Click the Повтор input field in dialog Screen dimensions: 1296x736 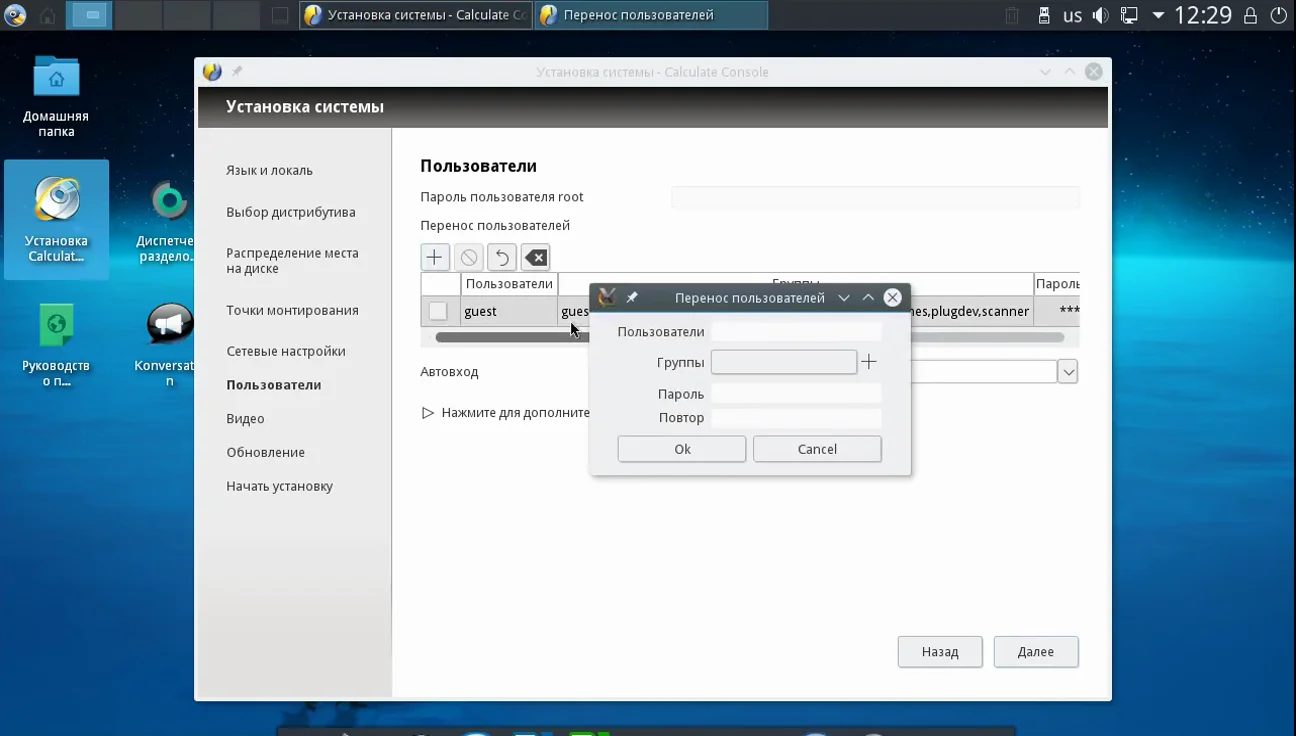coord(796,418)
